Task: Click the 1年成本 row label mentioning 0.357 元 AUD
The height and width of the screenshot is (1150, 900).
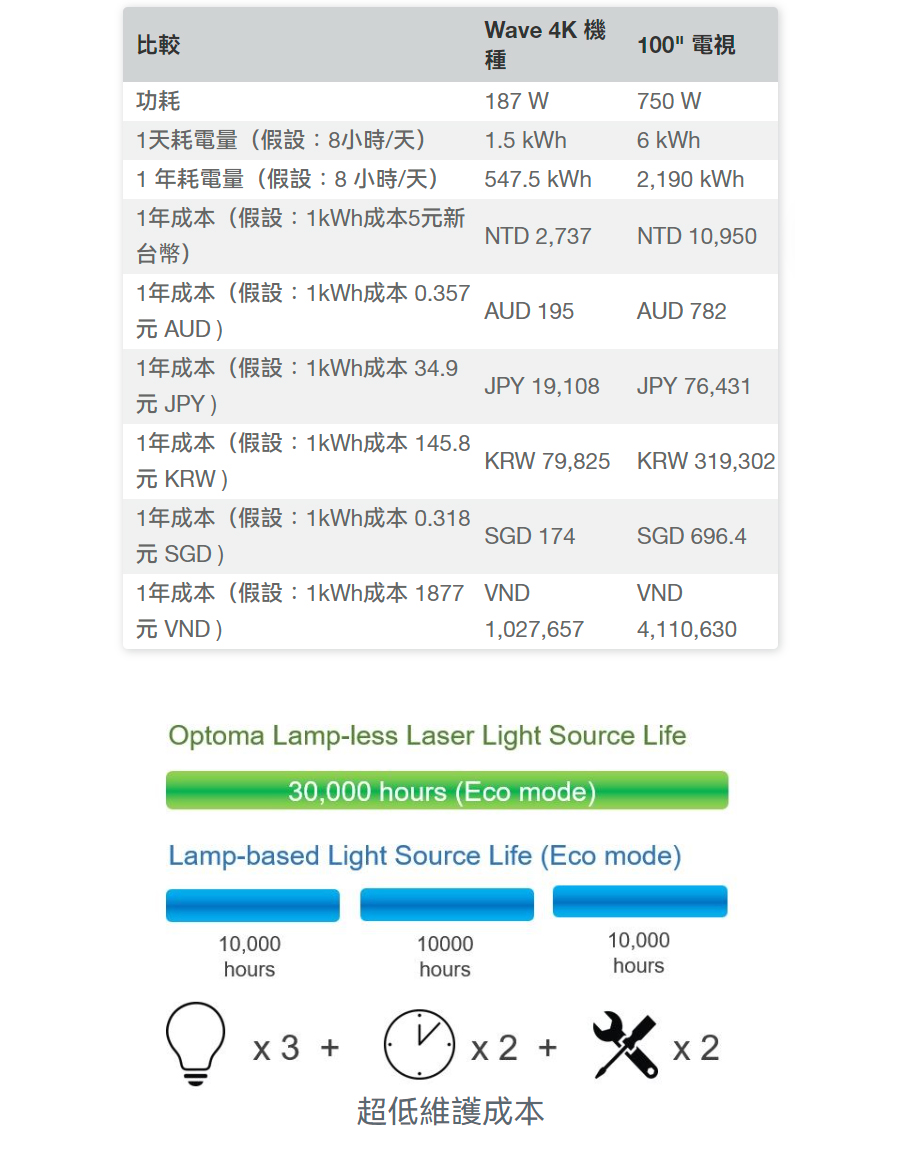Action: [303, 310]
